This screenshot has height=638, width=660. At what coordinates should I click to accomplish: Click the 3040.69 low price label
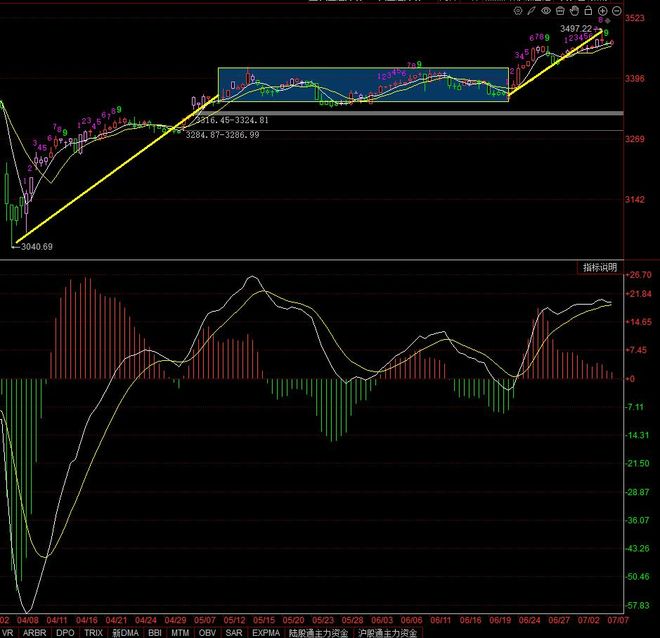point(36,247)
